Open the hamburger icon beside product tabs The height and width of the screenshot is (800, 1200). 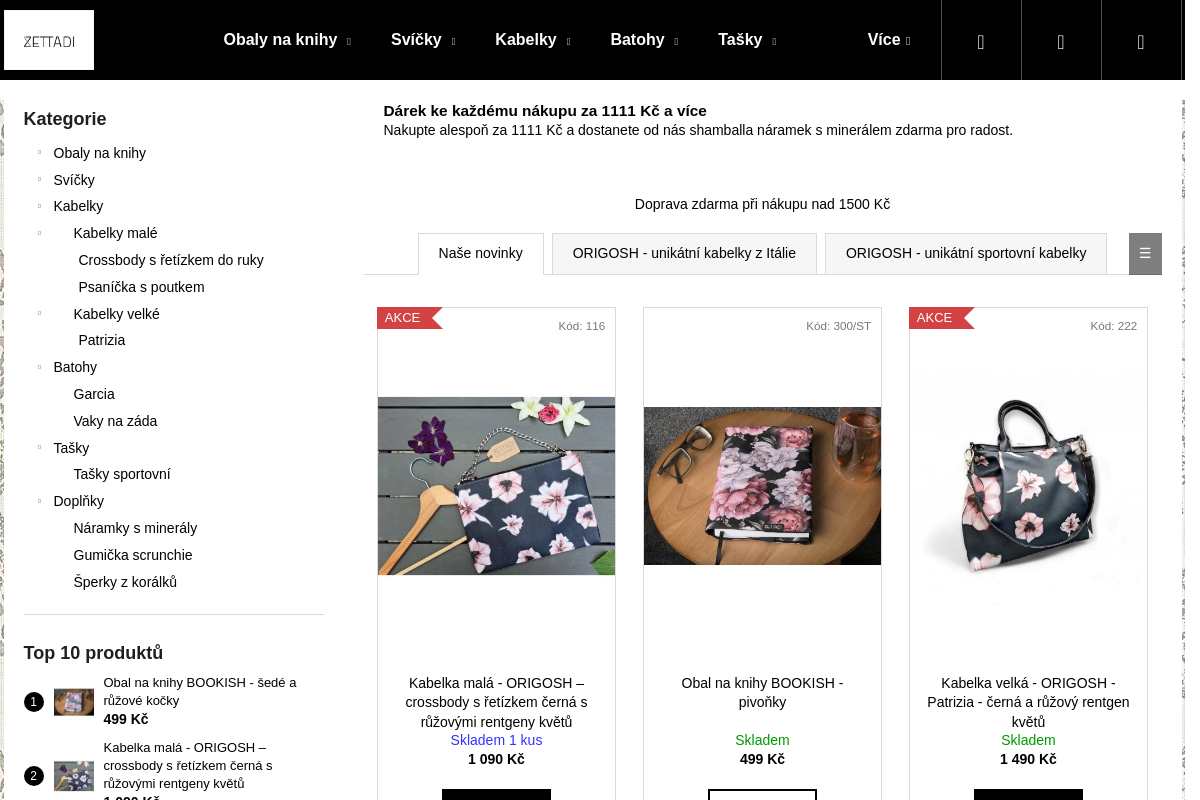click(1145, 254)
